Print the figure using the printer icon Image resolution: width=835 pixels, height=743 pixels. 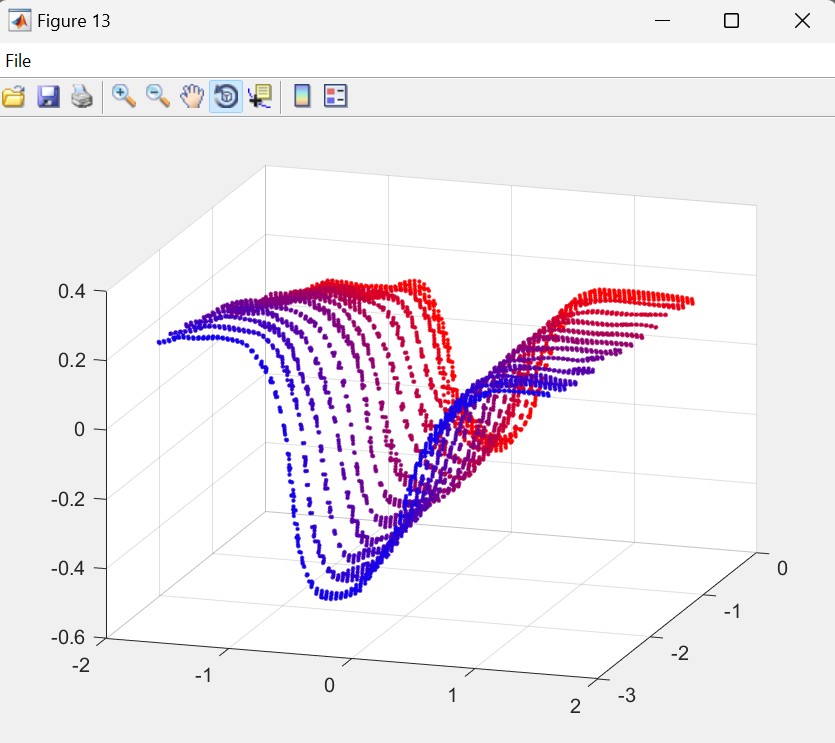click(x=81, y=97)
